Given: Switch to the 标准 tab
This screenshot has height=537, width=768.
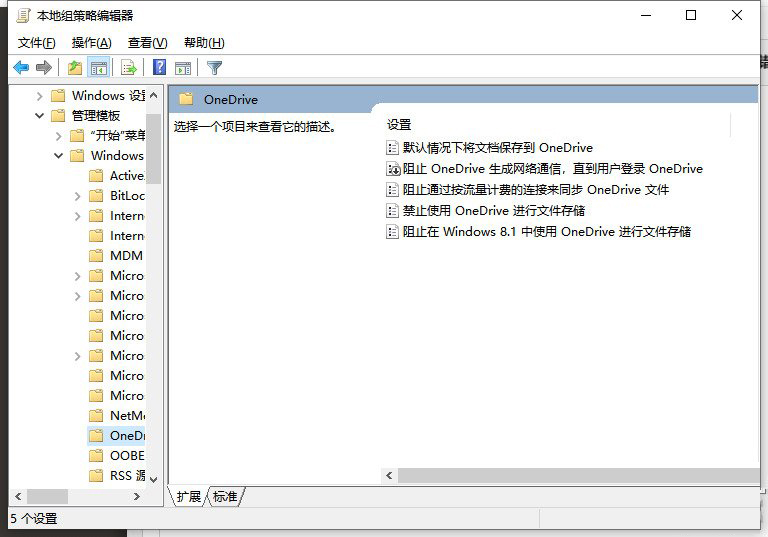Looking at the screenshot, I should 225,497.
